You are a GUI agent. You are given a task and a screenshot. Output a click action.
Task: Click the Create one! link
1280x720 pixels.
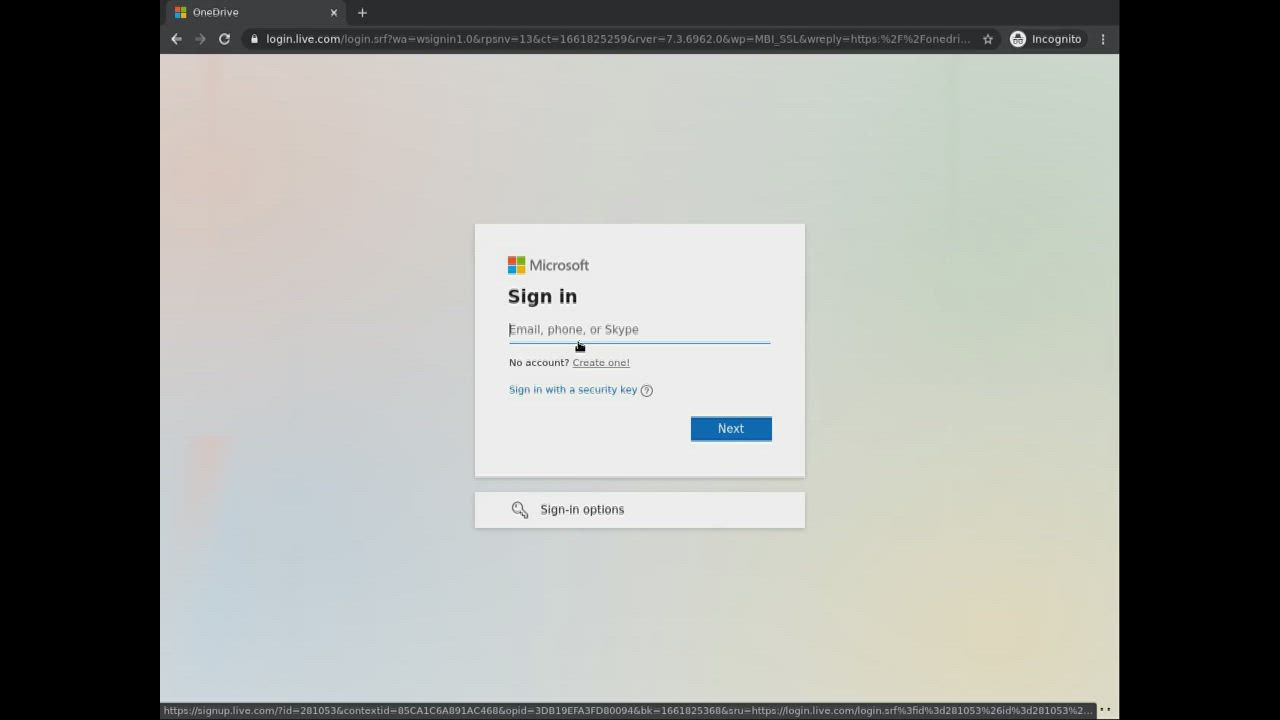pyautogui.click(x=601, y=363)
